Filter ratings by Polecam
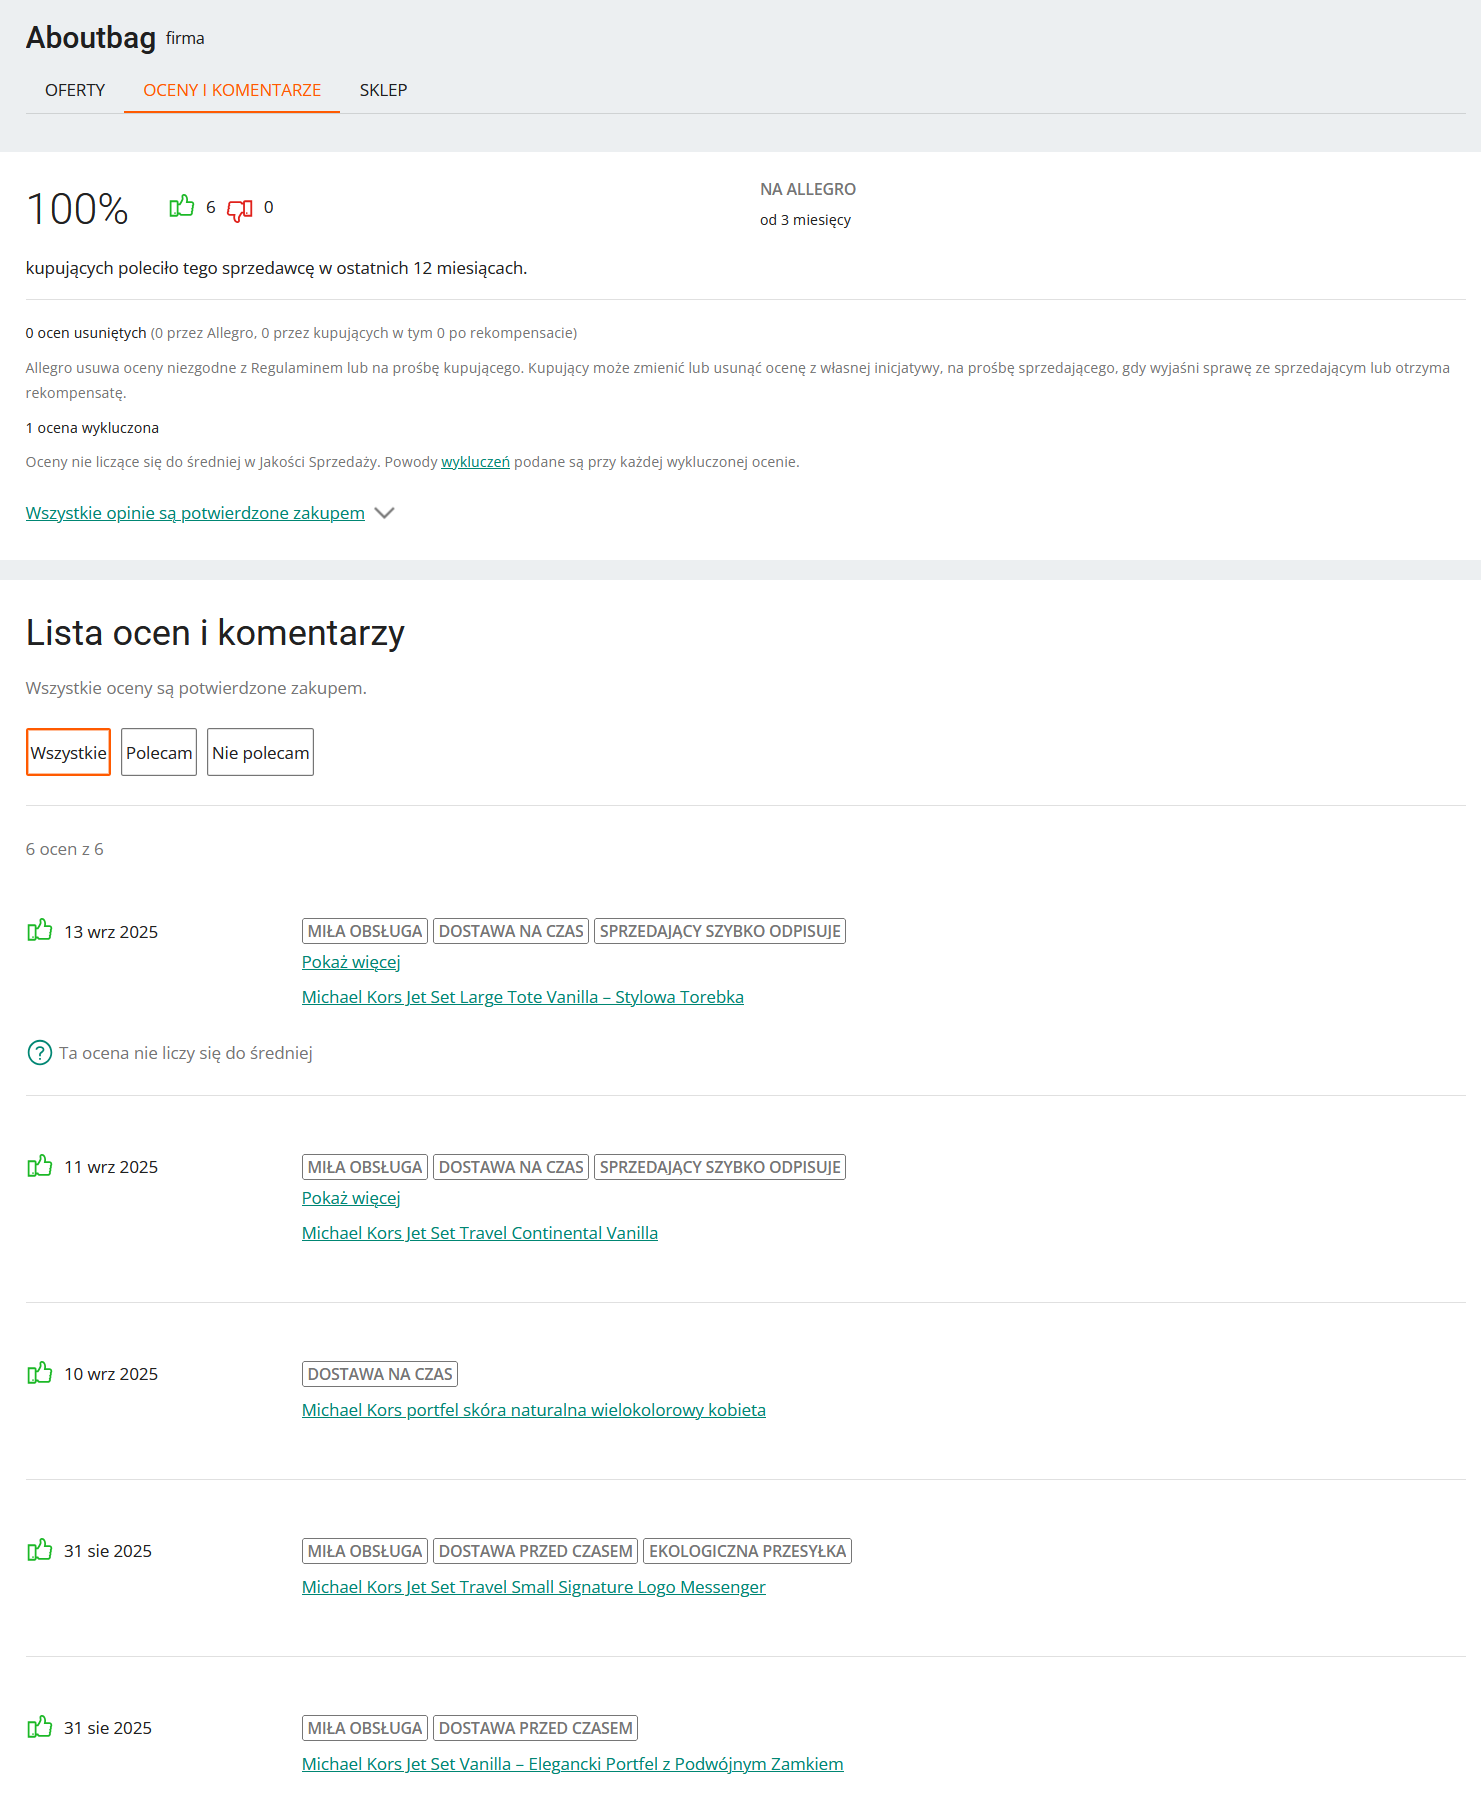 click(x=159, y=752)
